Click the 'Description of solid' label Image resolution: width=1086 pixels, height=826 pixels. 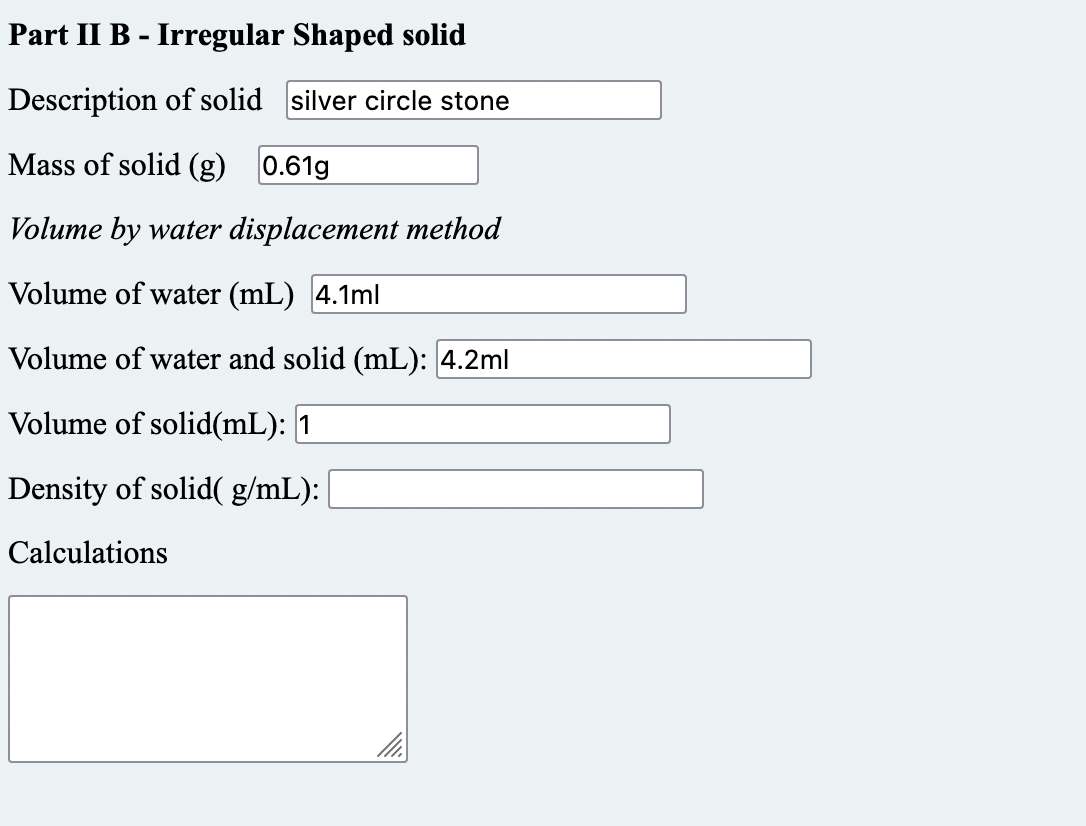[x=134, y=100]
